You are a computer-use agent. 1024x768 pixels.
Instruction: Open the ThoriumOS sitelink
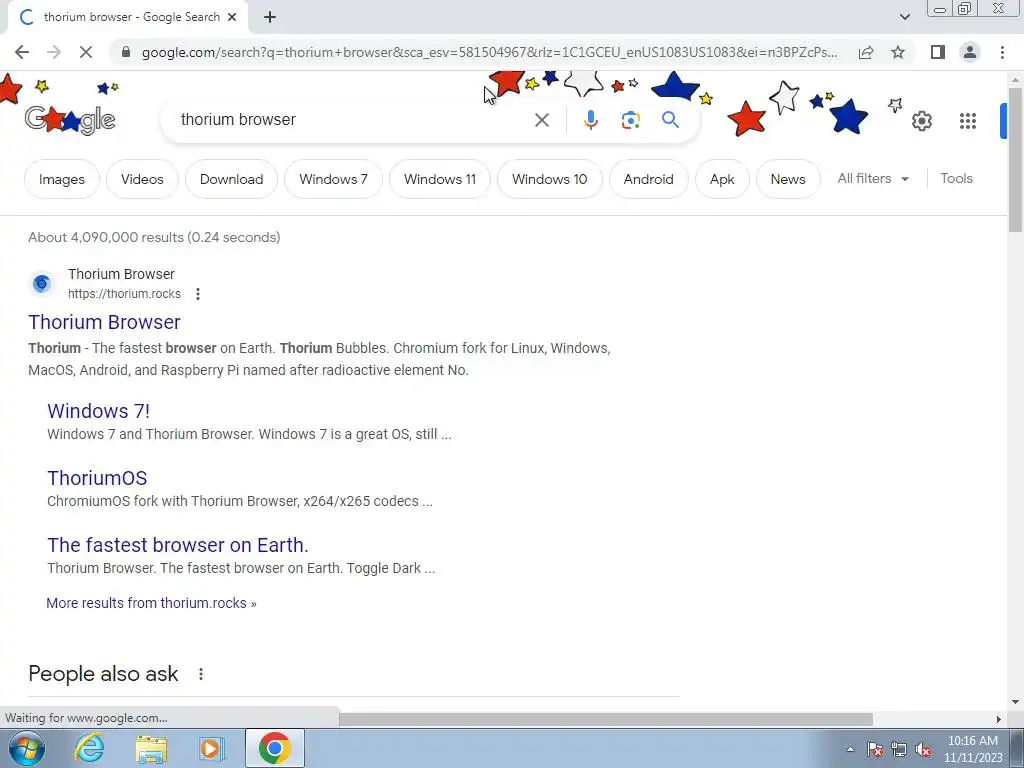tap(97, 478)
